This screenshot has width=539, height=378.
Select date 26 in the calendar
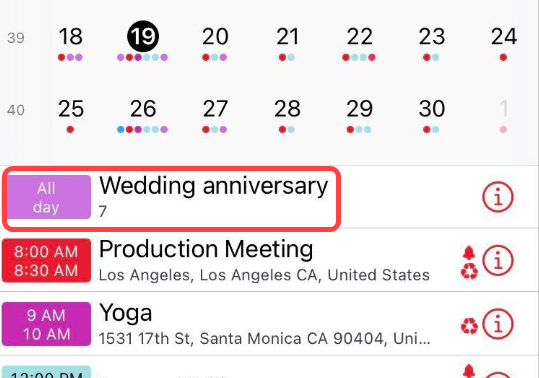(143, 109)
